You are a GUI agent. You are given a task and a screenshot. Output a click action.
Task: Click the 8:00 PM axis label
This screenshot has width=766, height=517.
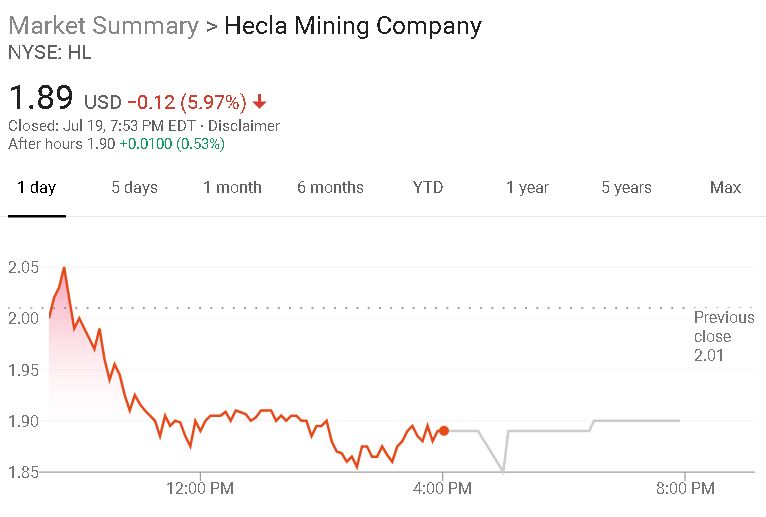685,489
